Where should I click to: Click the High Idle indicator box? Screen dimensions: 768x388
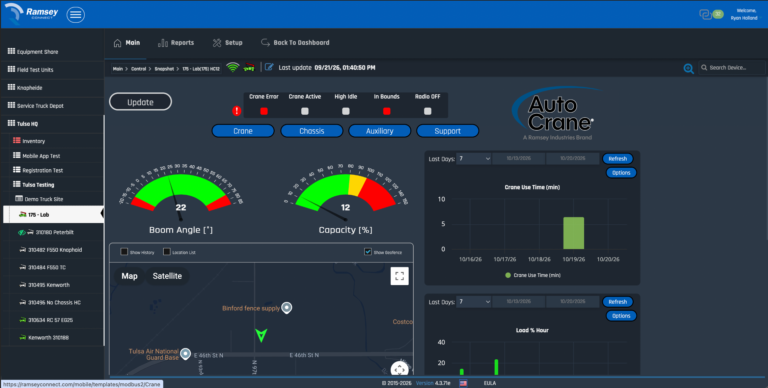click(x=346, y=111)
